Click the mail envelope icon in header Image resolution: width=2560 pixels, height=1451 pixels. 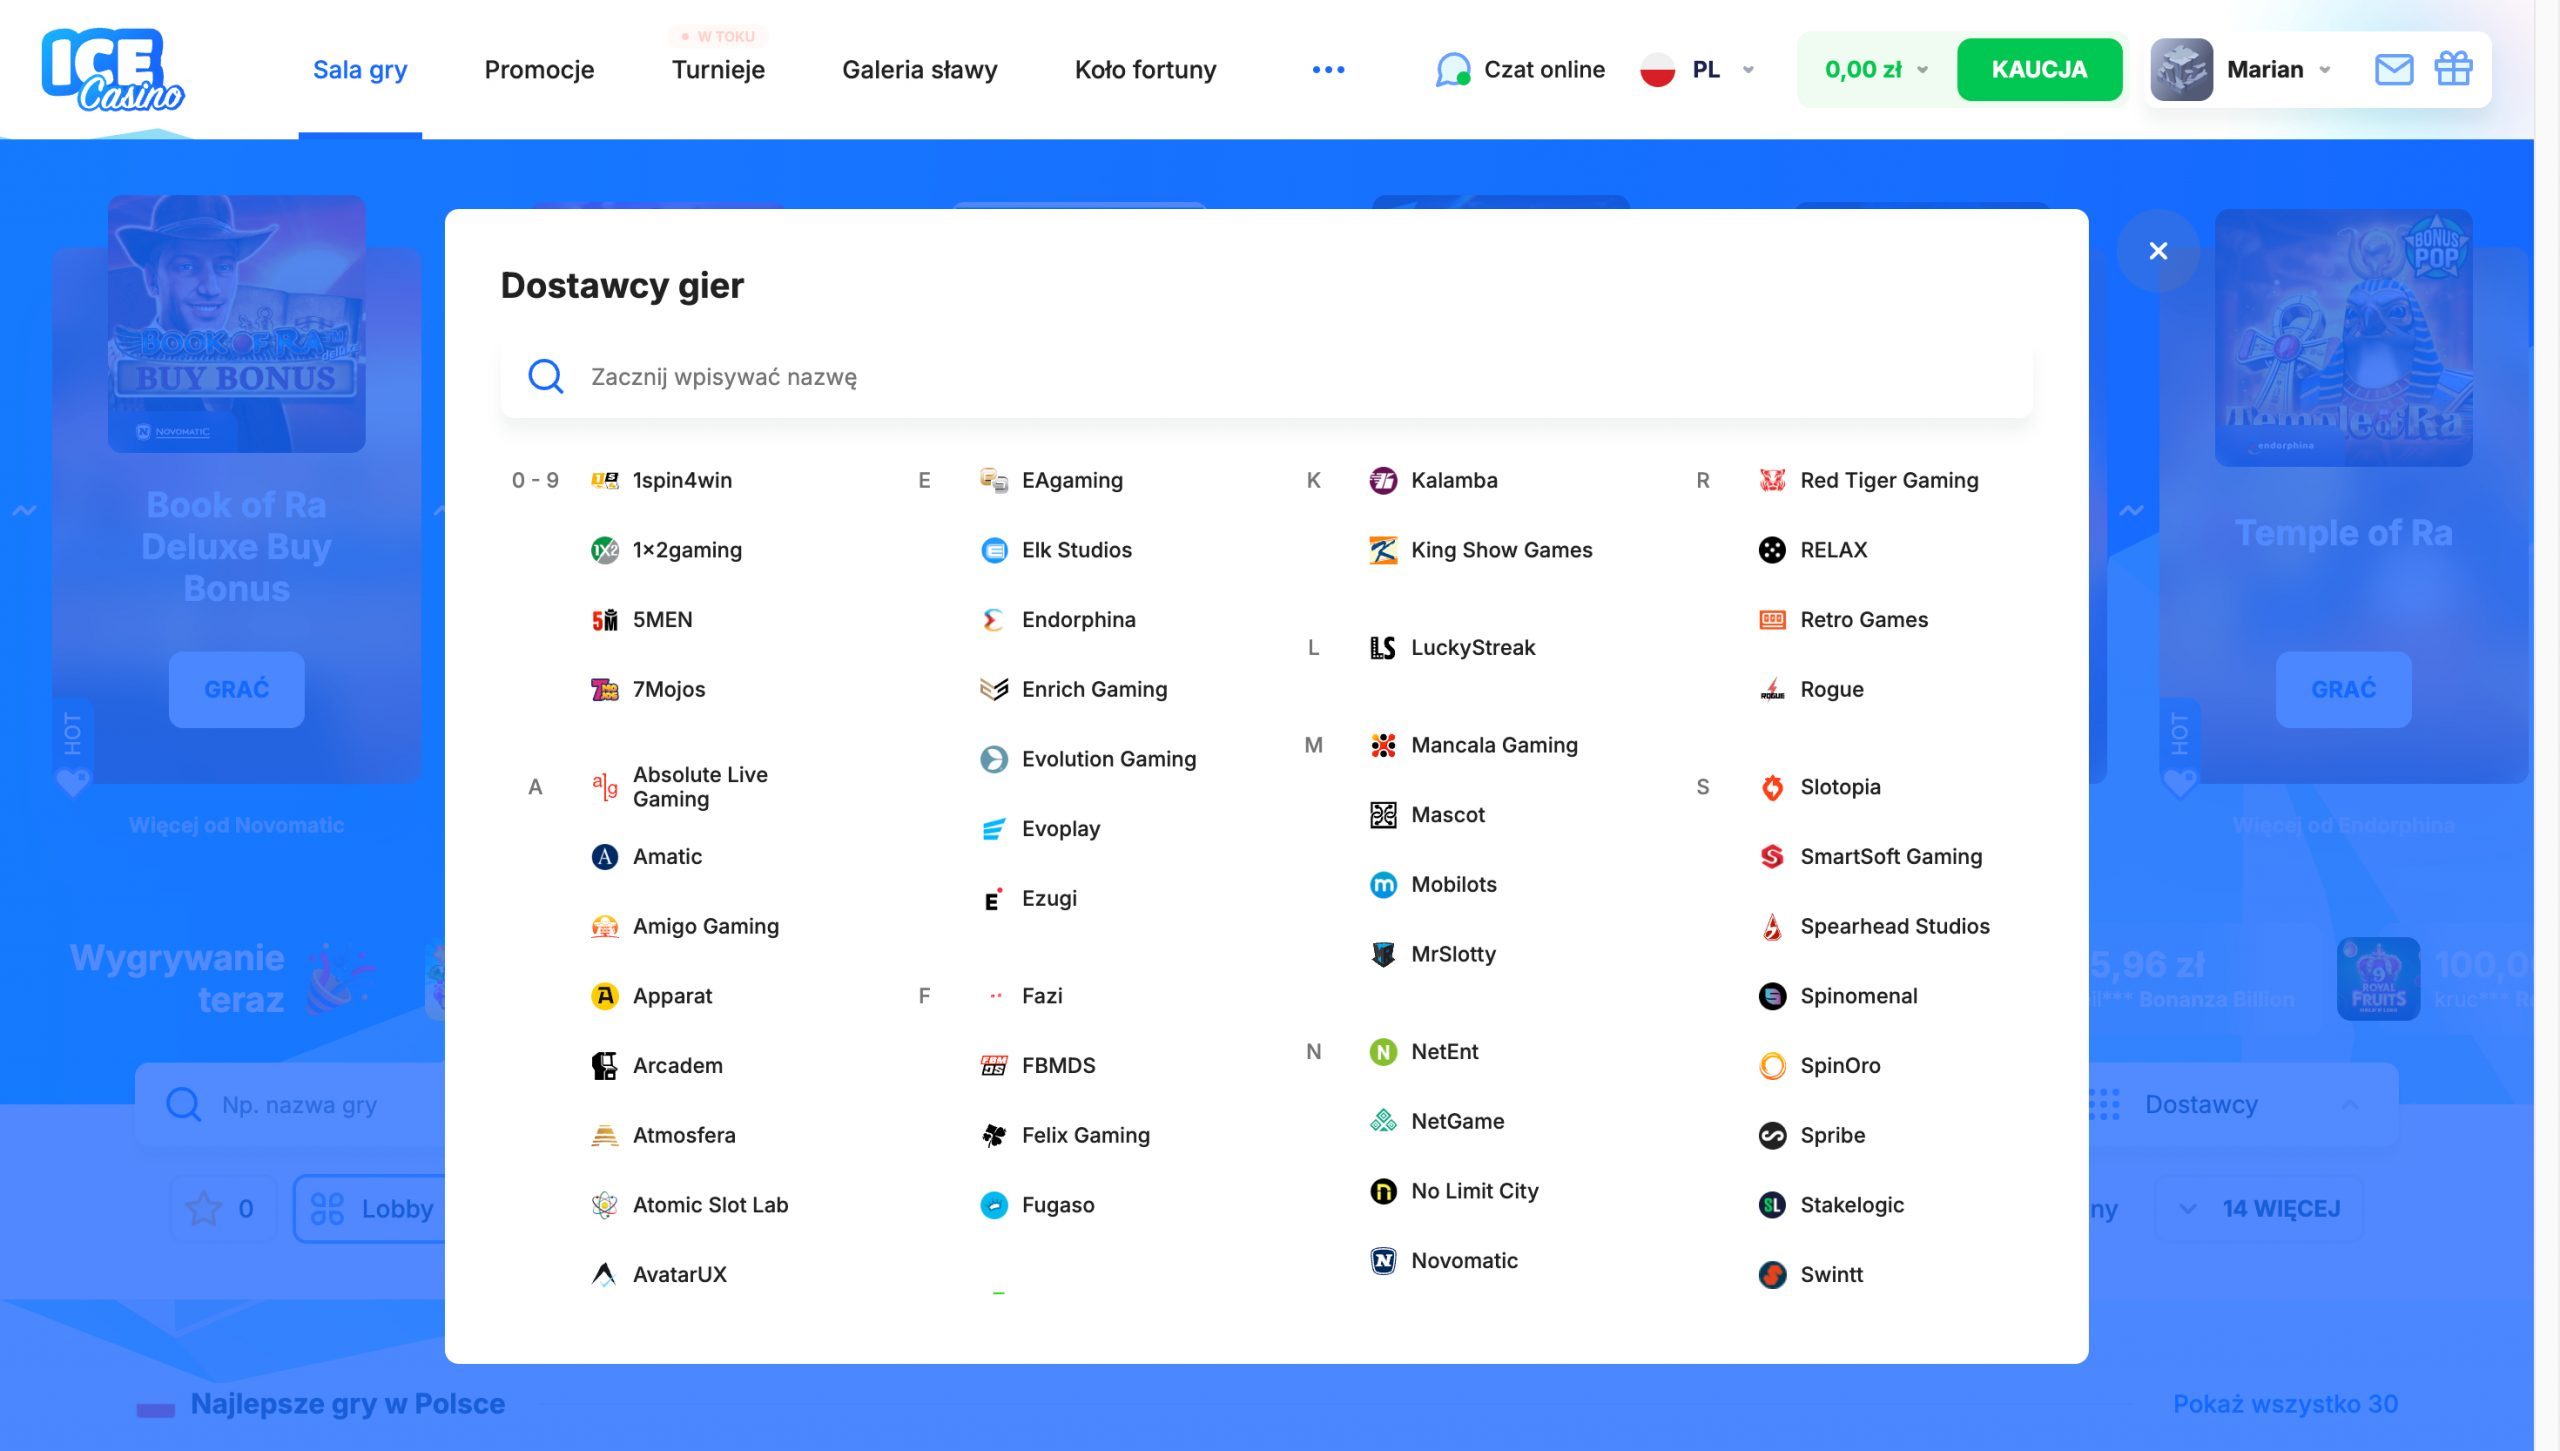point(2393,70)
